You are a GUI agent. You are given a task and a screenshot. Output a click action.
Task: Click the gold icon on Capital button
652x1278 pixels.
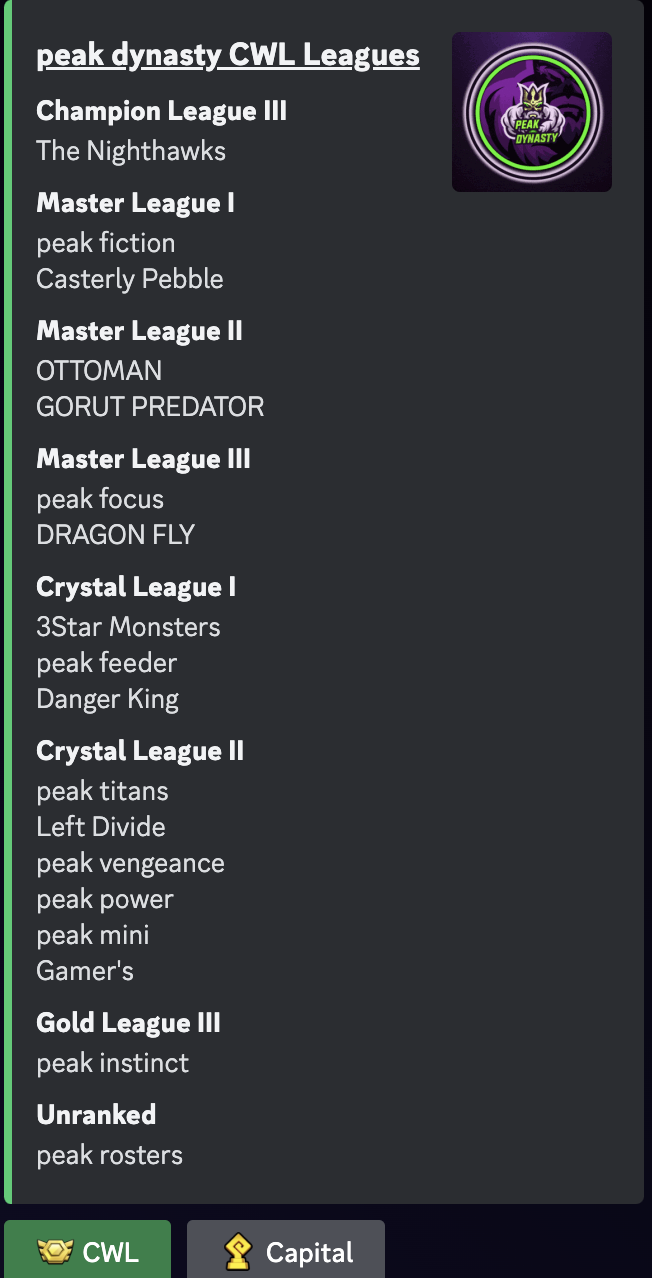coord(238,1252)
